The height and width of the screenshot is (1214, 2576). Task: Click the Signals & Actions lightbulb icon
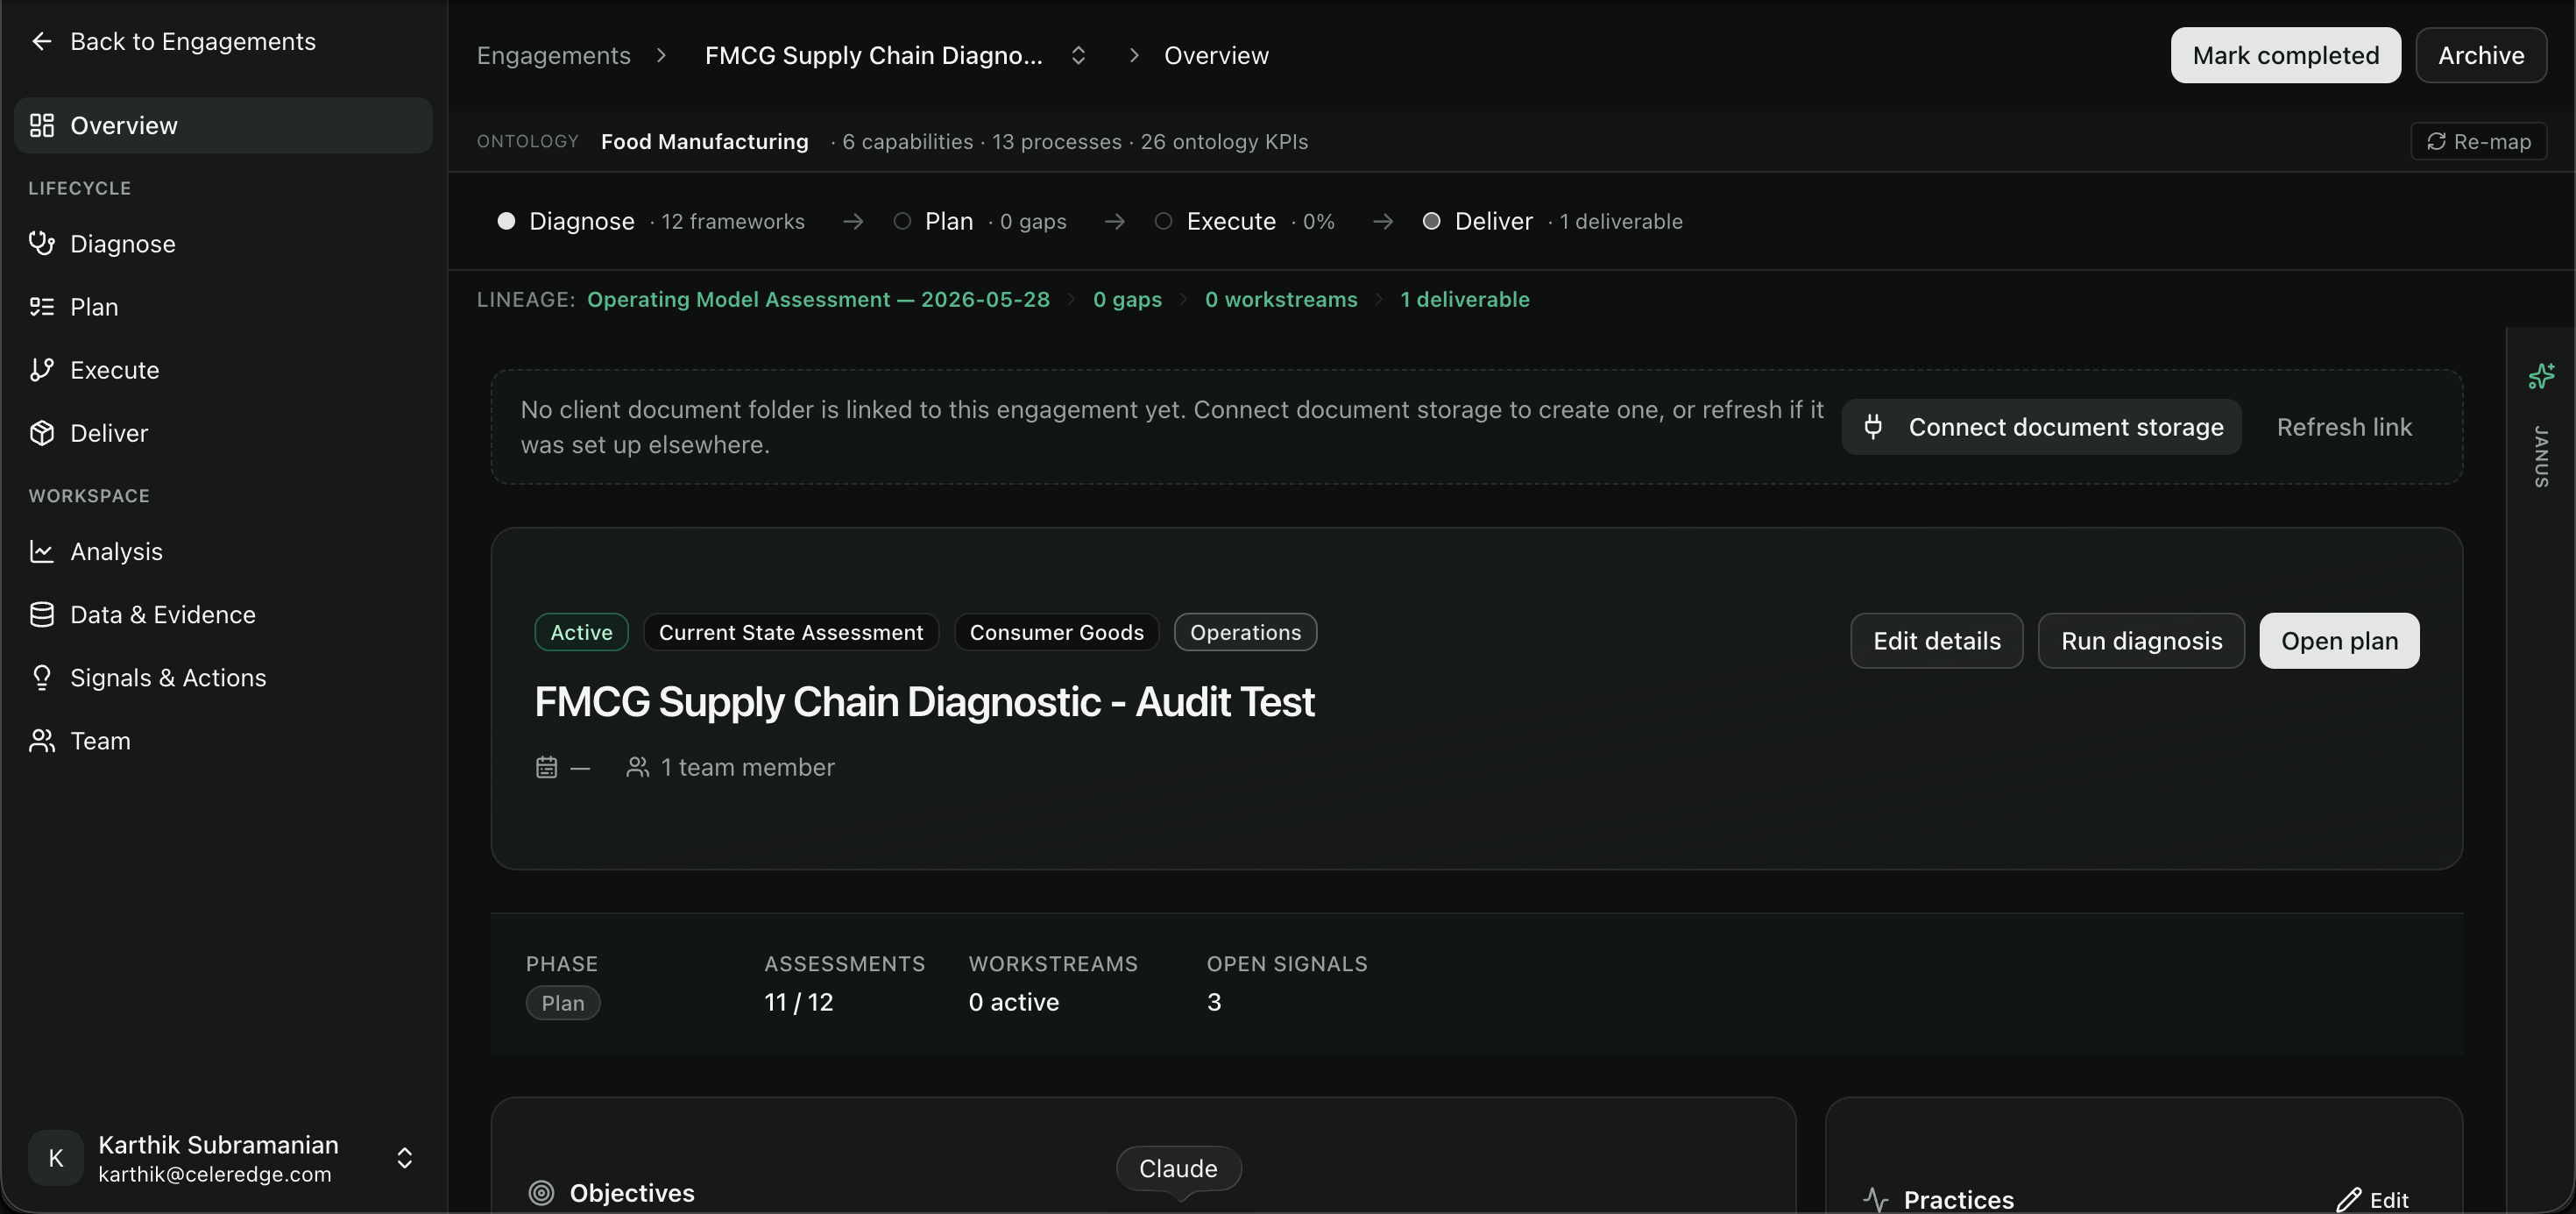tap(41, 677)
